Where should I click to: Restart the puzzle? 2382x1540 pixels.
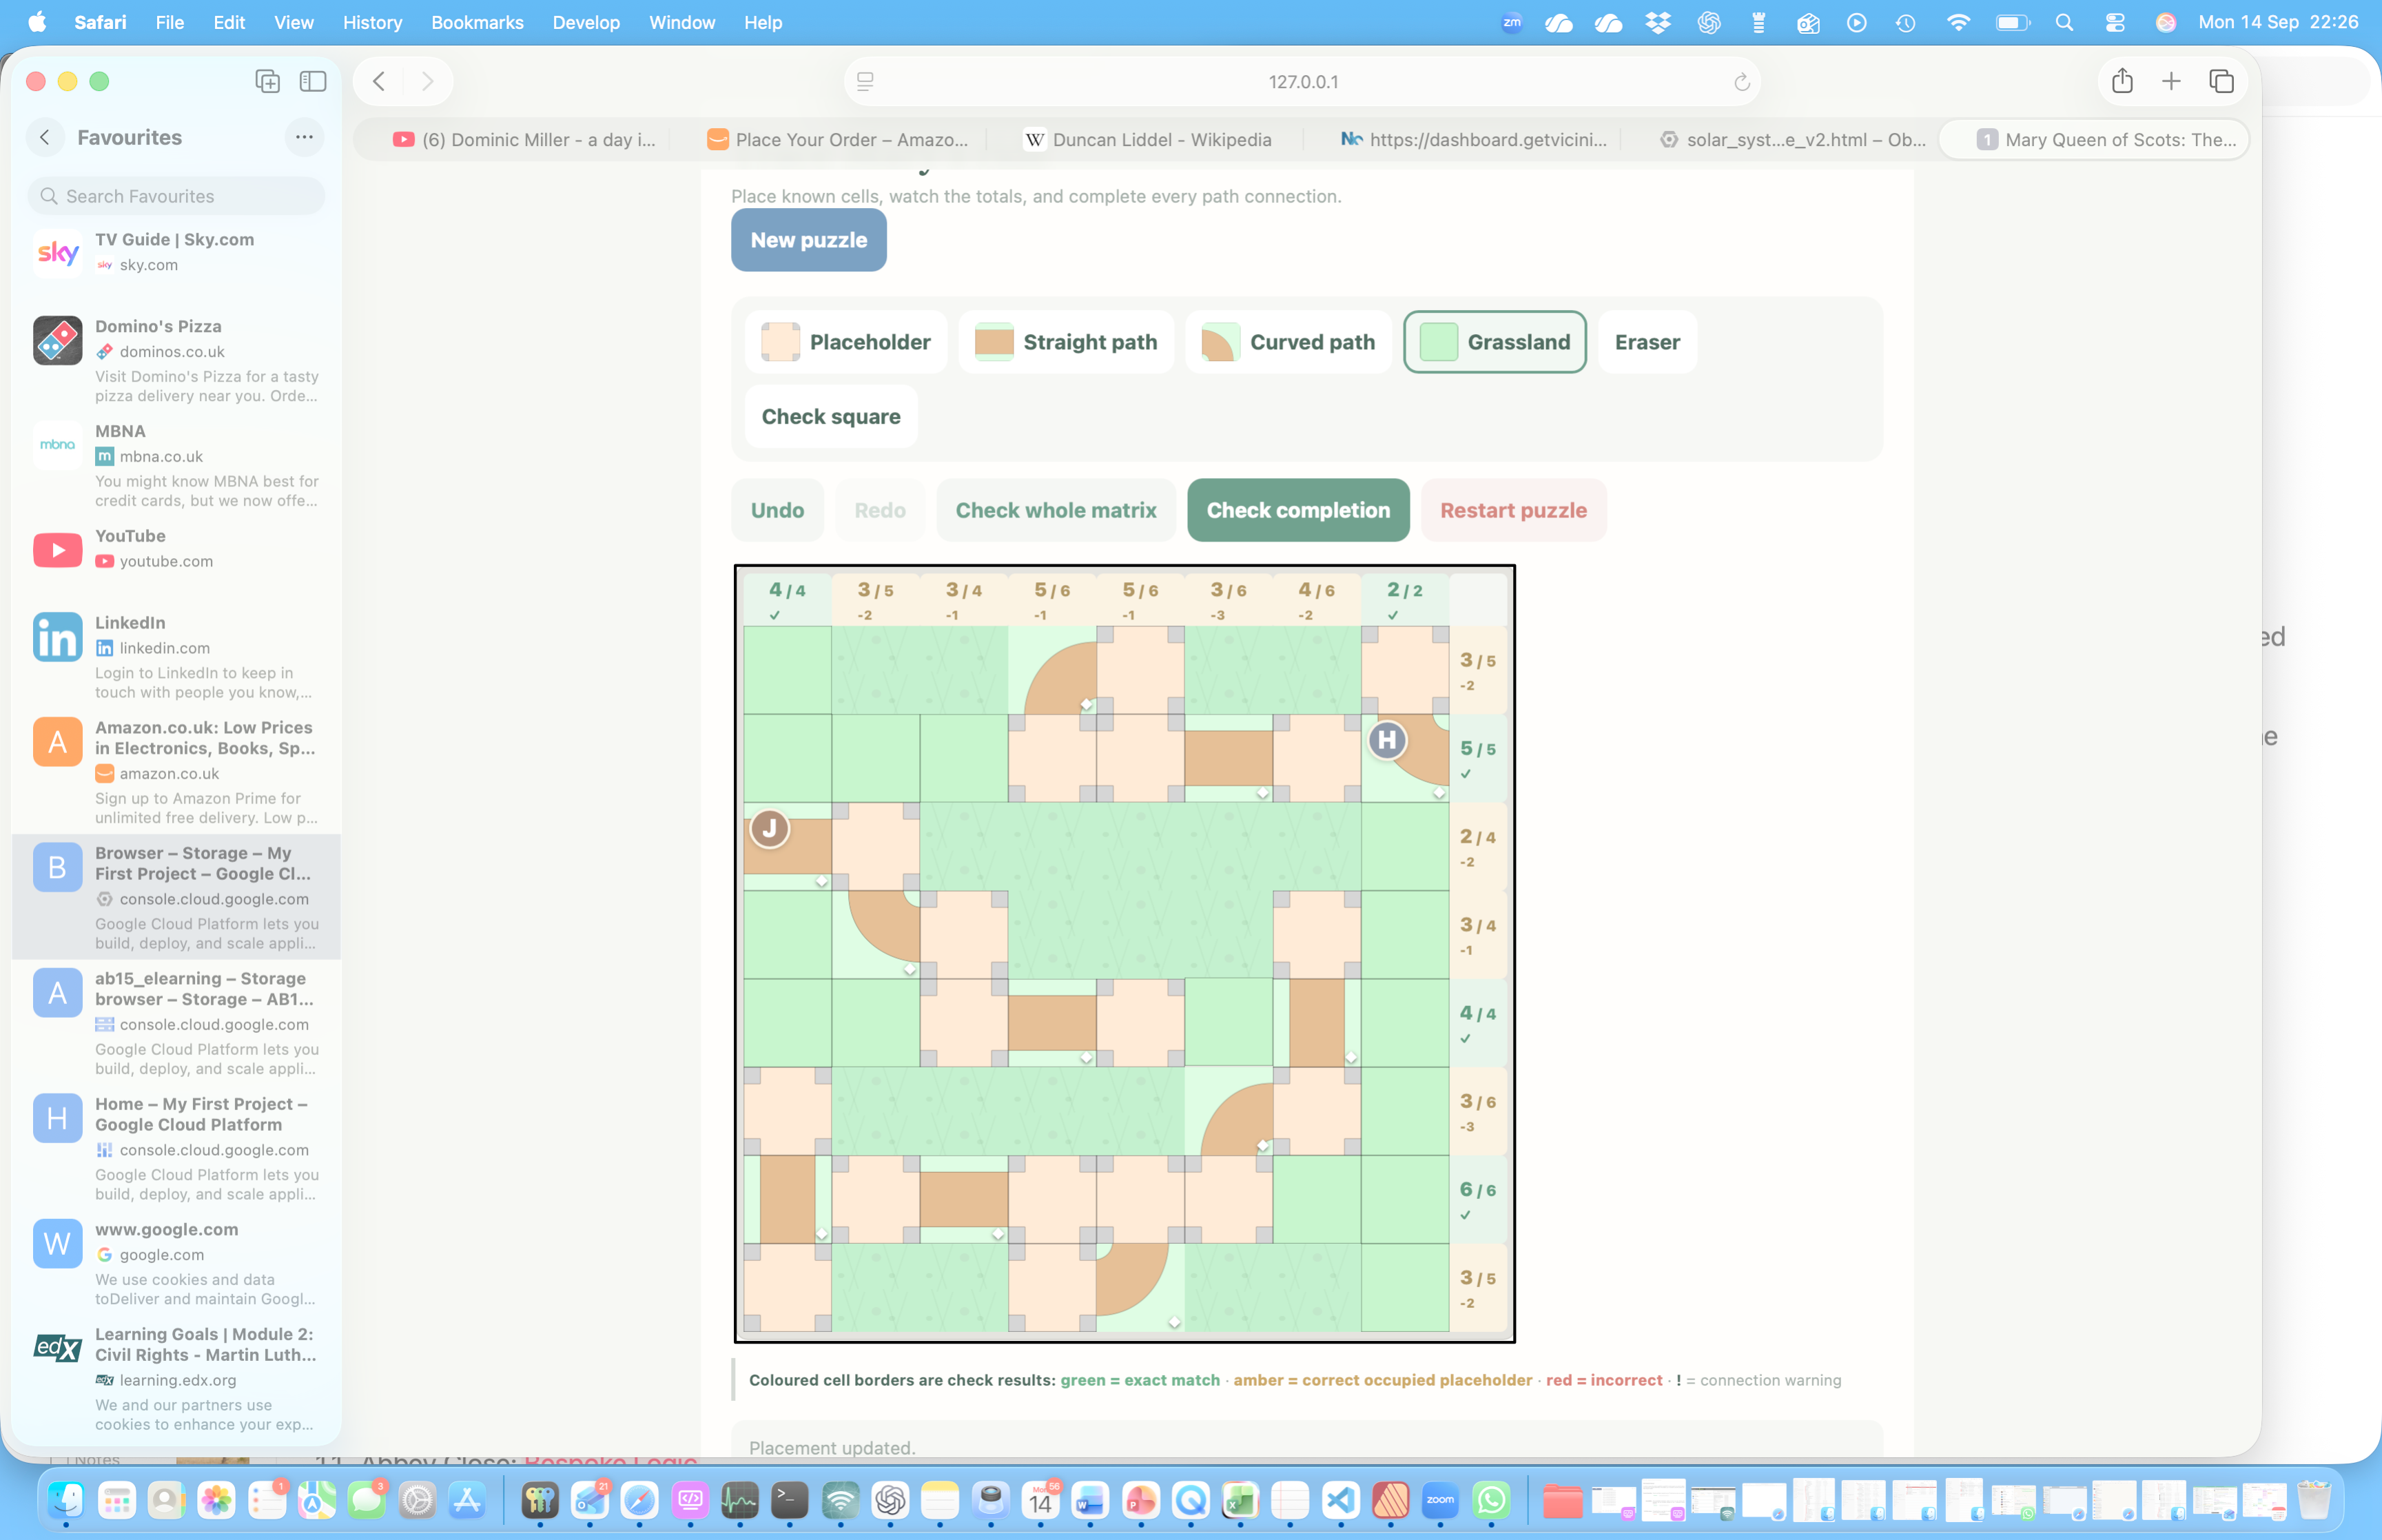pos(1513,510)
